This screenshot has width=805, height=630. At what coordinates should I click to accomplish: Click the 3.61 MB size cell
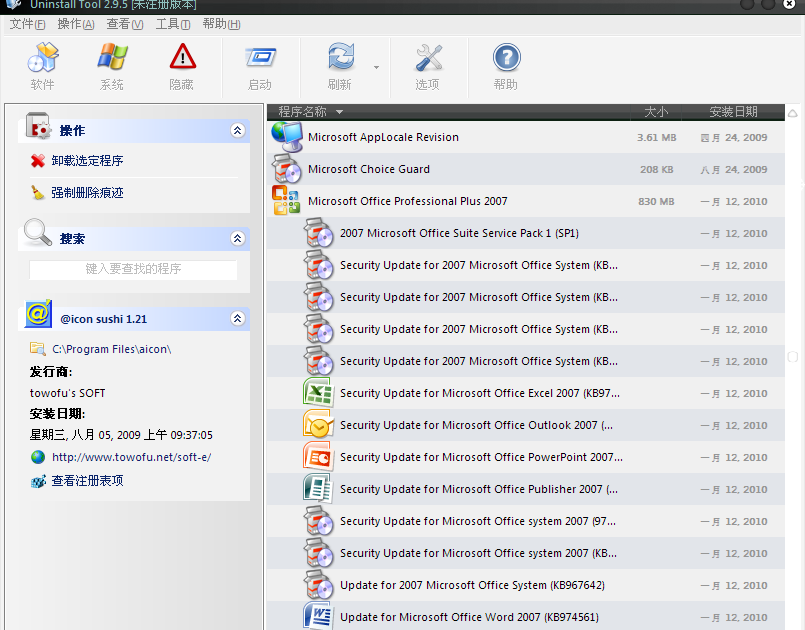(x=657, y=138)
